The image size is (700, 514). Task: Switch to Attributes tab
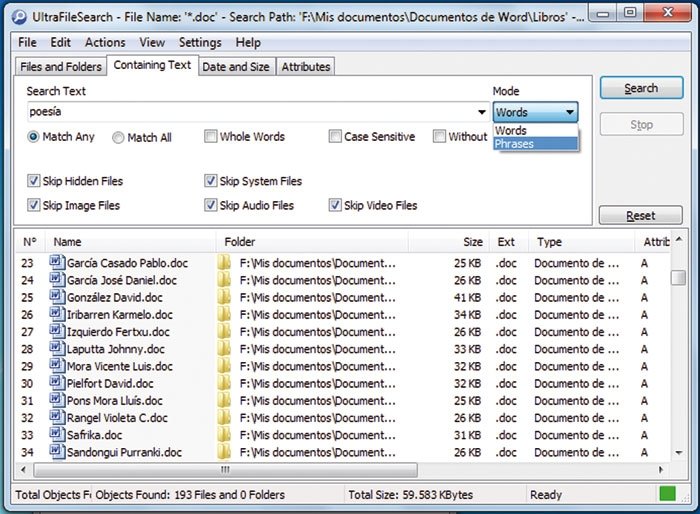click(306, 67)
